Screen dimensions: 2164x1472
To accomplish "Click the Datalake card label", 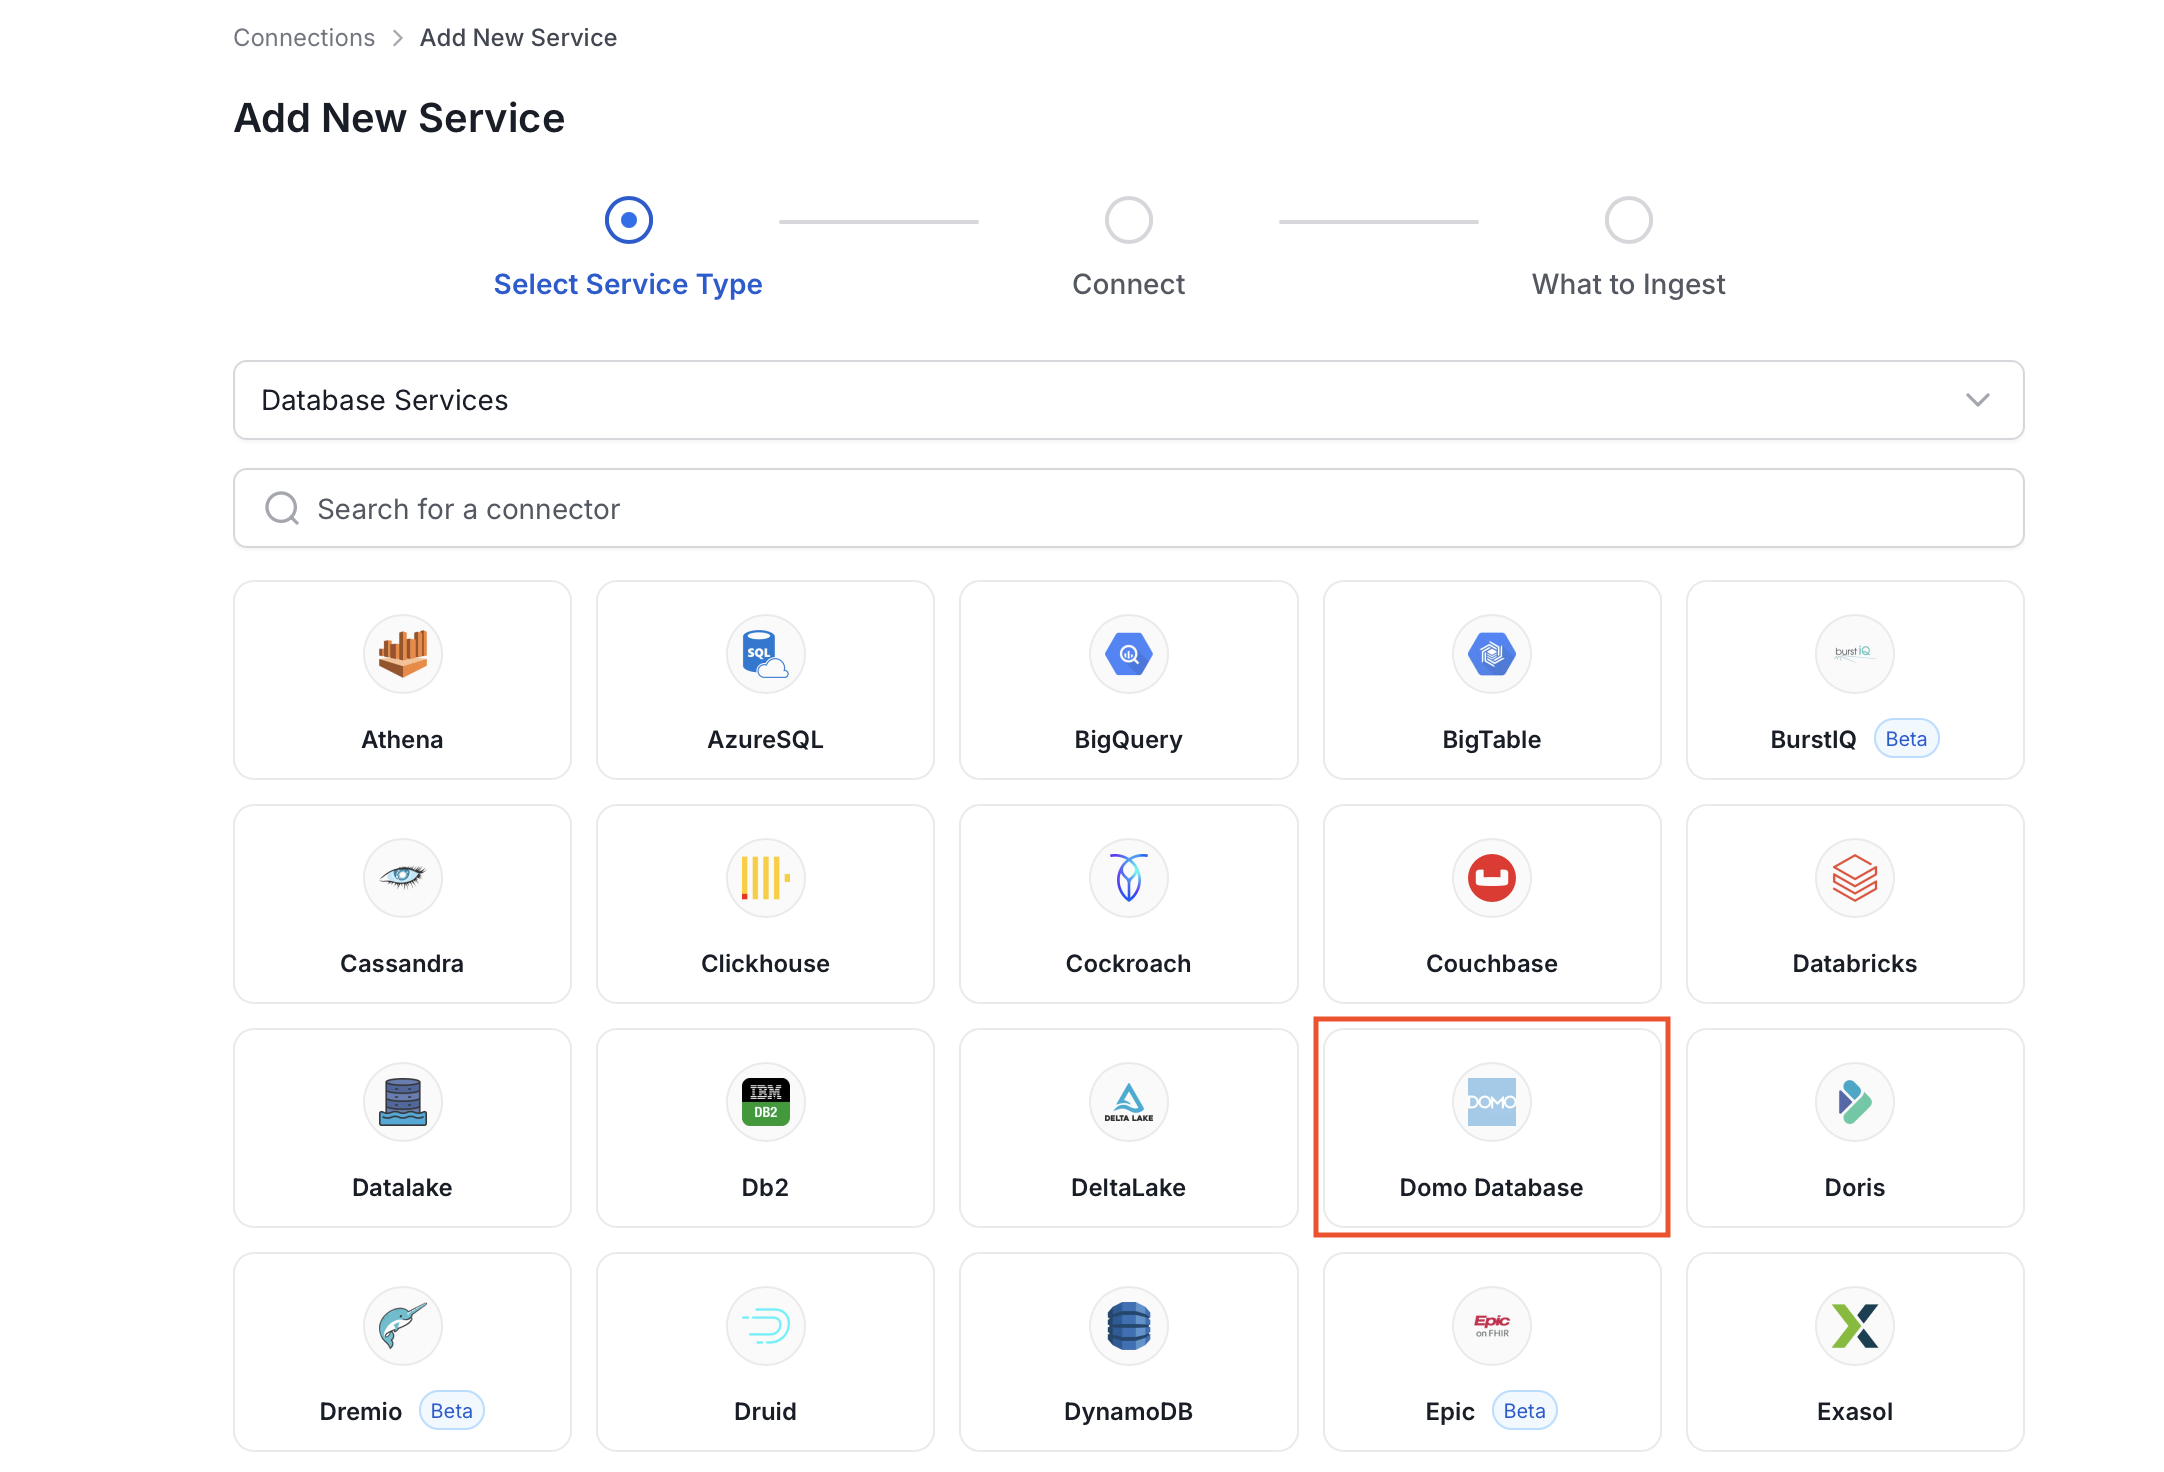I will tap(402, 1187).
